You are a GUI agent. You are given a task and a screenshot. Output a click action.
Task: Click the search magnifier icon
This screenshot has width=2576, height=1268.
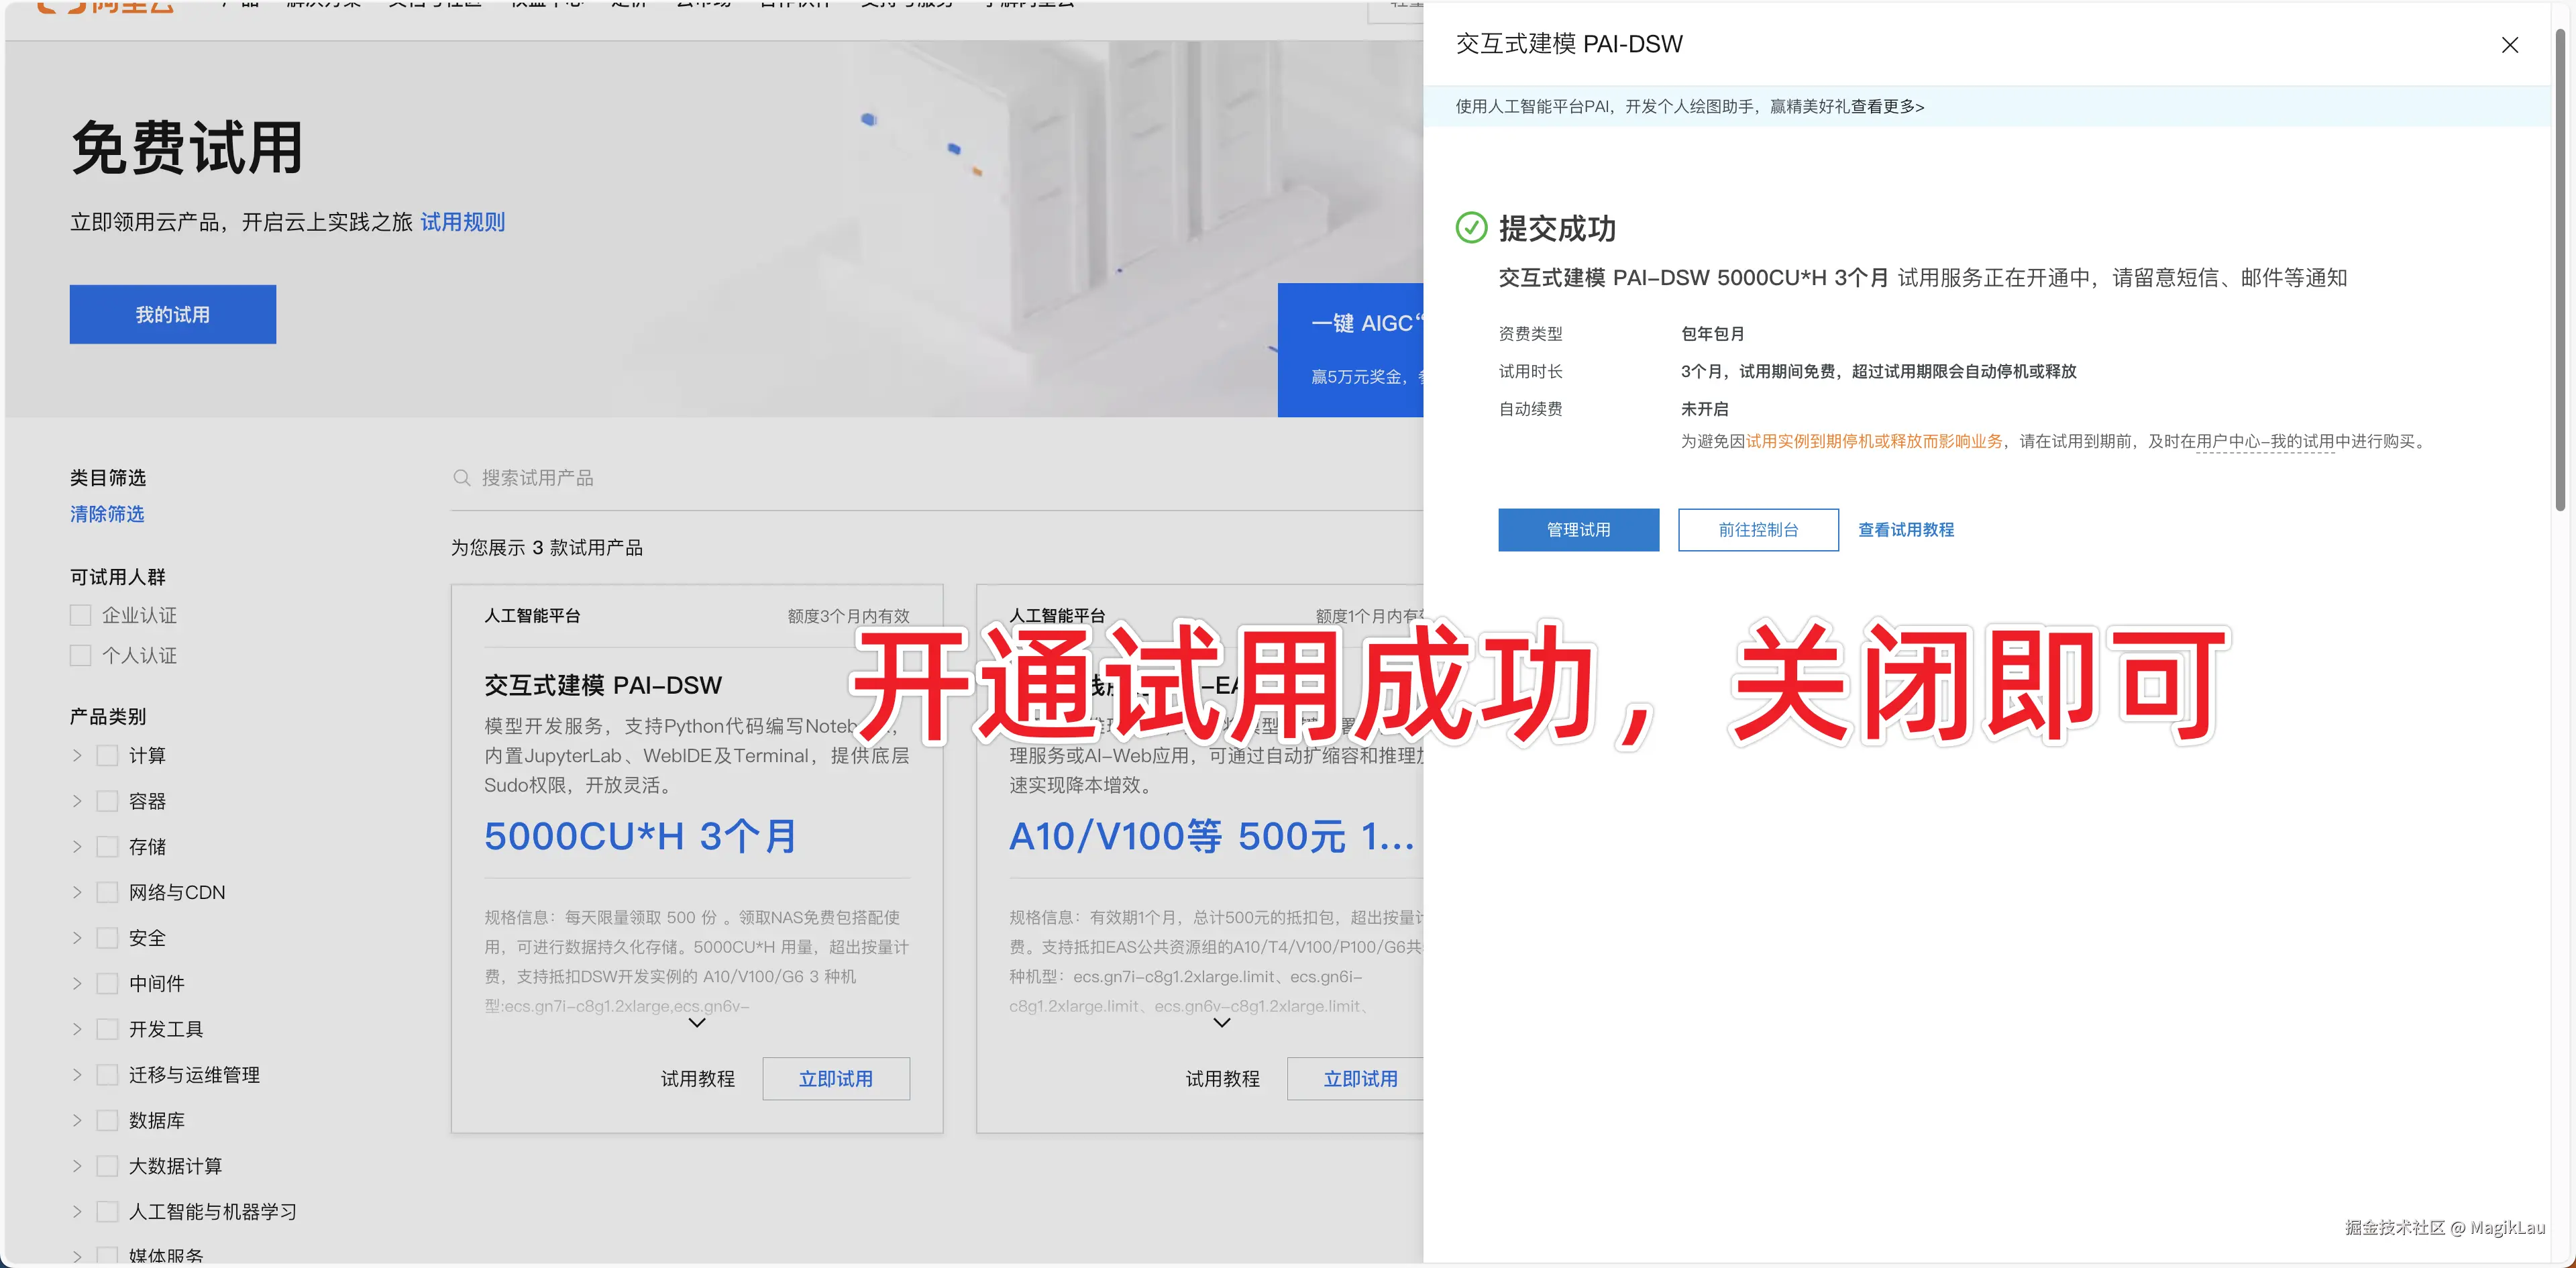[461, 478]
